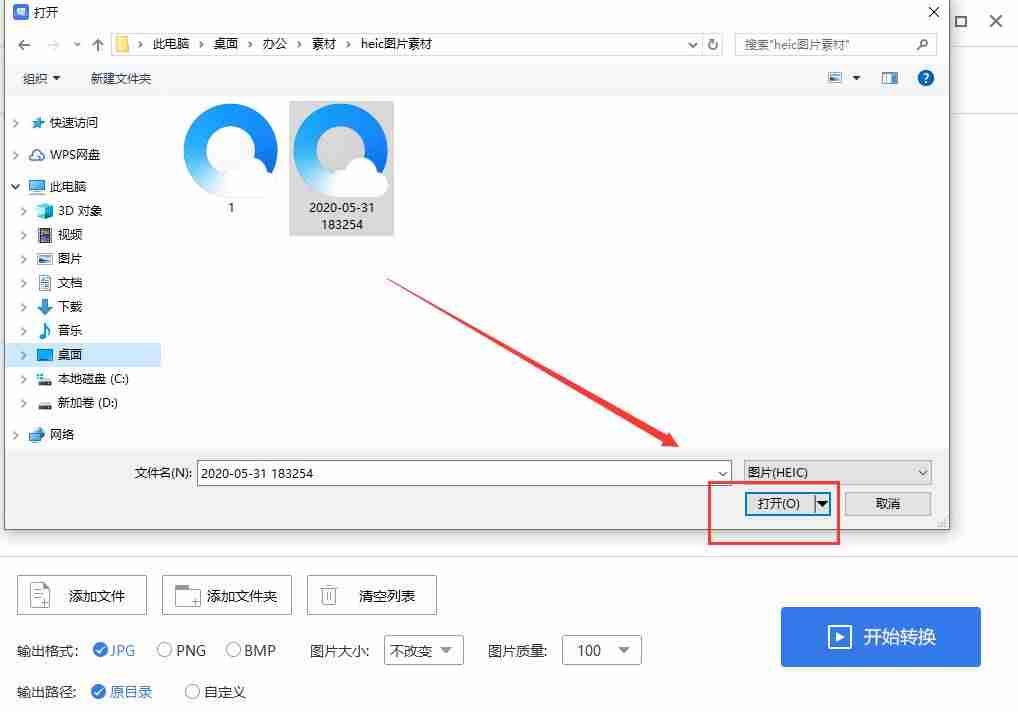1018x712 pixels.
Task: Select 原目录 output path
Action: pyautogui.click(x=121, y=692)
